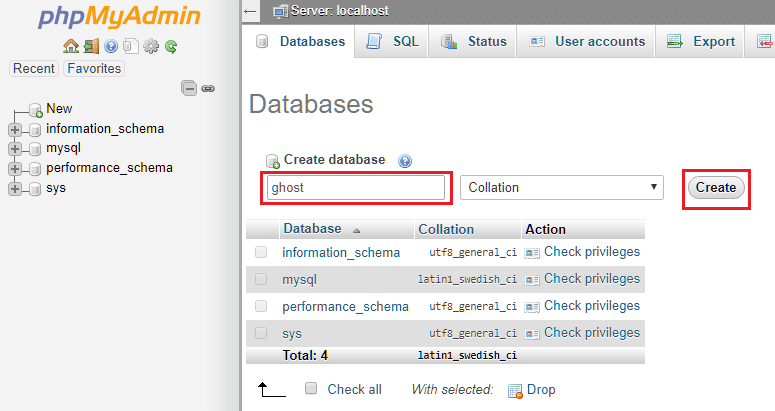This screenshot has width=775, height=411.
Task: Click the Create database cylinder icon
Action: coord(272,161)
